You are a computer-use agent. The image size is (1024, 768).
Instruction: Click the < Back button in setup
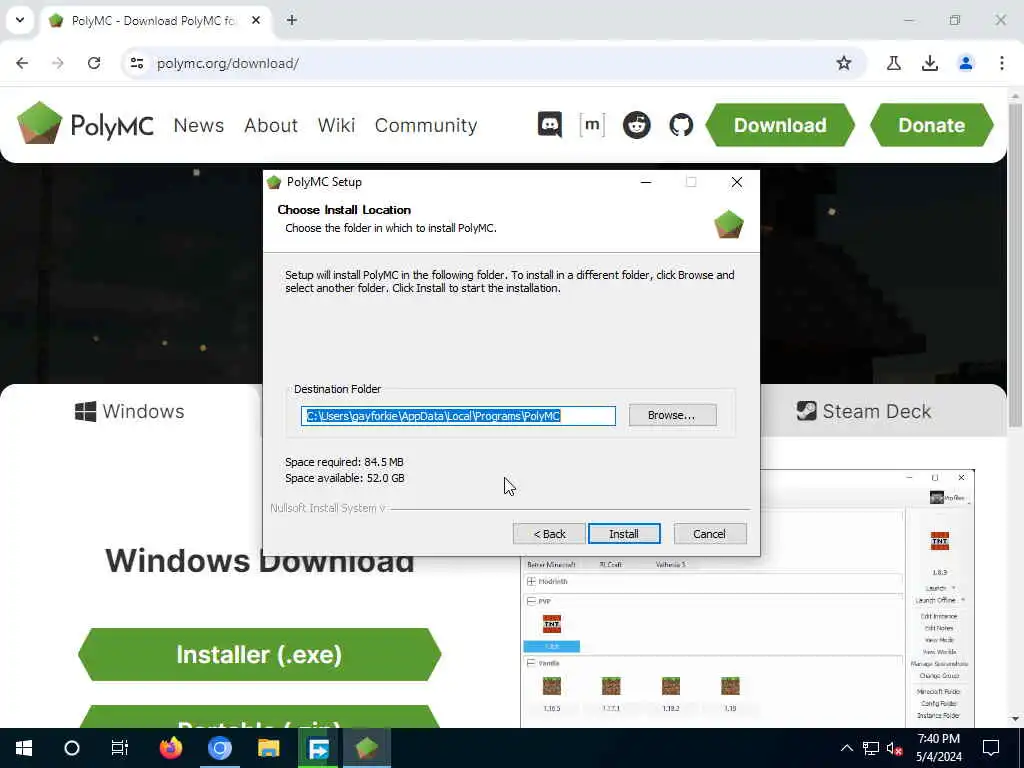click(x=549, y=534)
